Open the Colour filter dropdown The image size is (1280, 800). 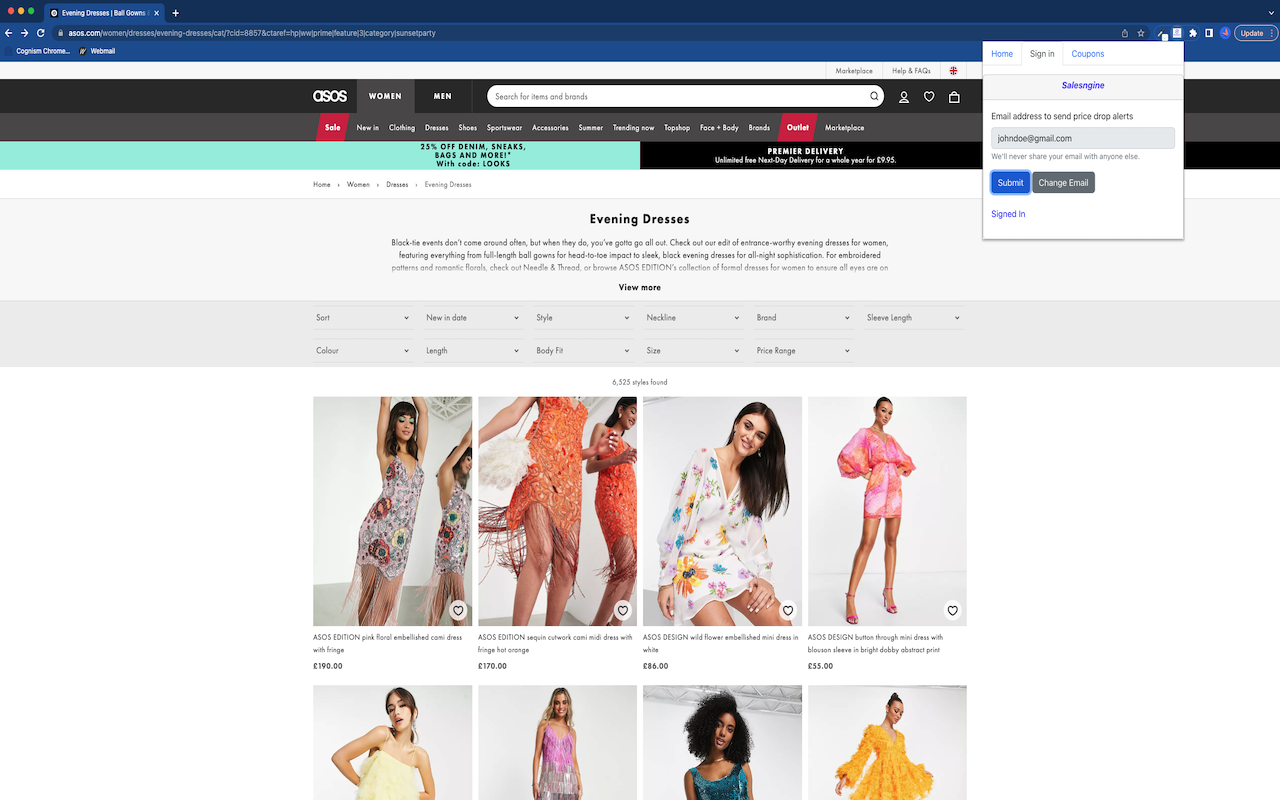tap(363, 350)
